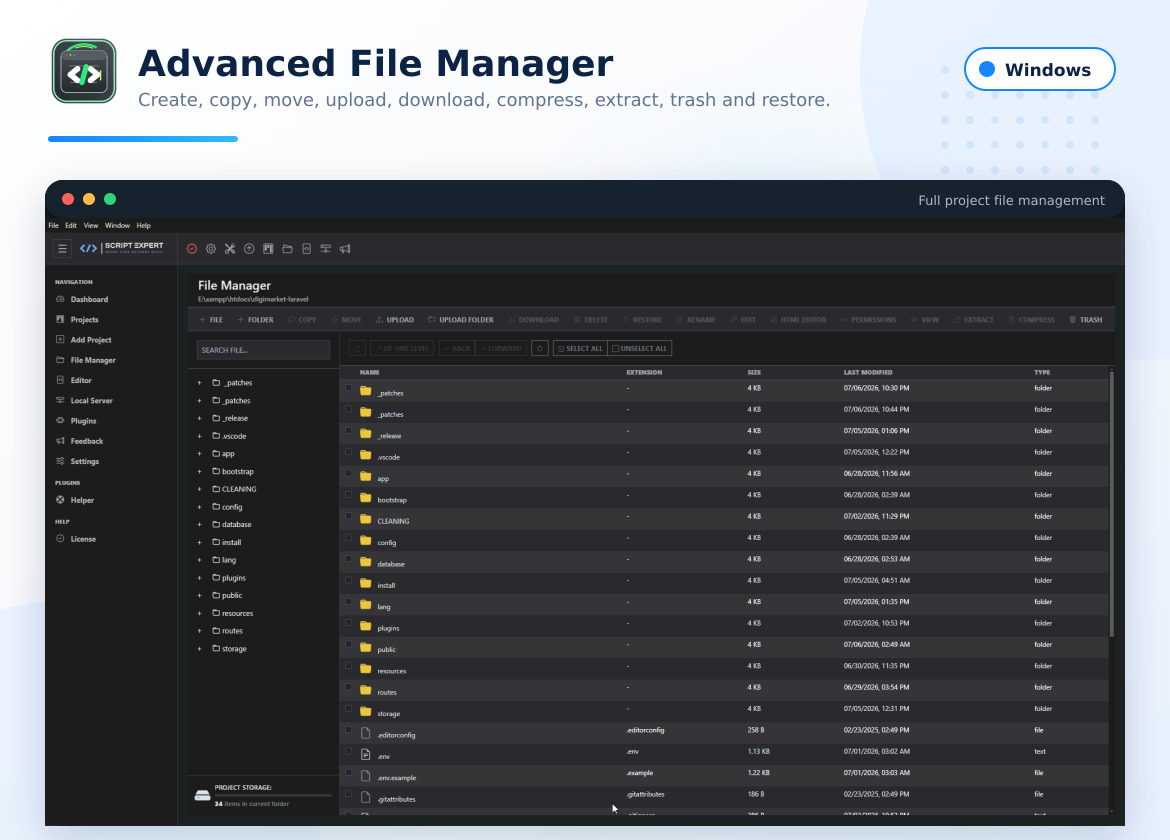Open the TRASH button
The height and width of the screenshot is (840, 1170).
tap(1086, 320)
